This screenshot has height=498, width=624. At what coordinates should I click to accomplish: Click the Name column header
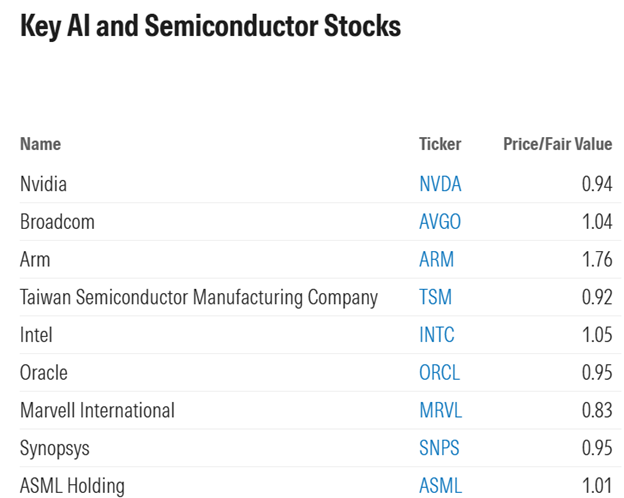pyautogui.click(x=40, y=144)
